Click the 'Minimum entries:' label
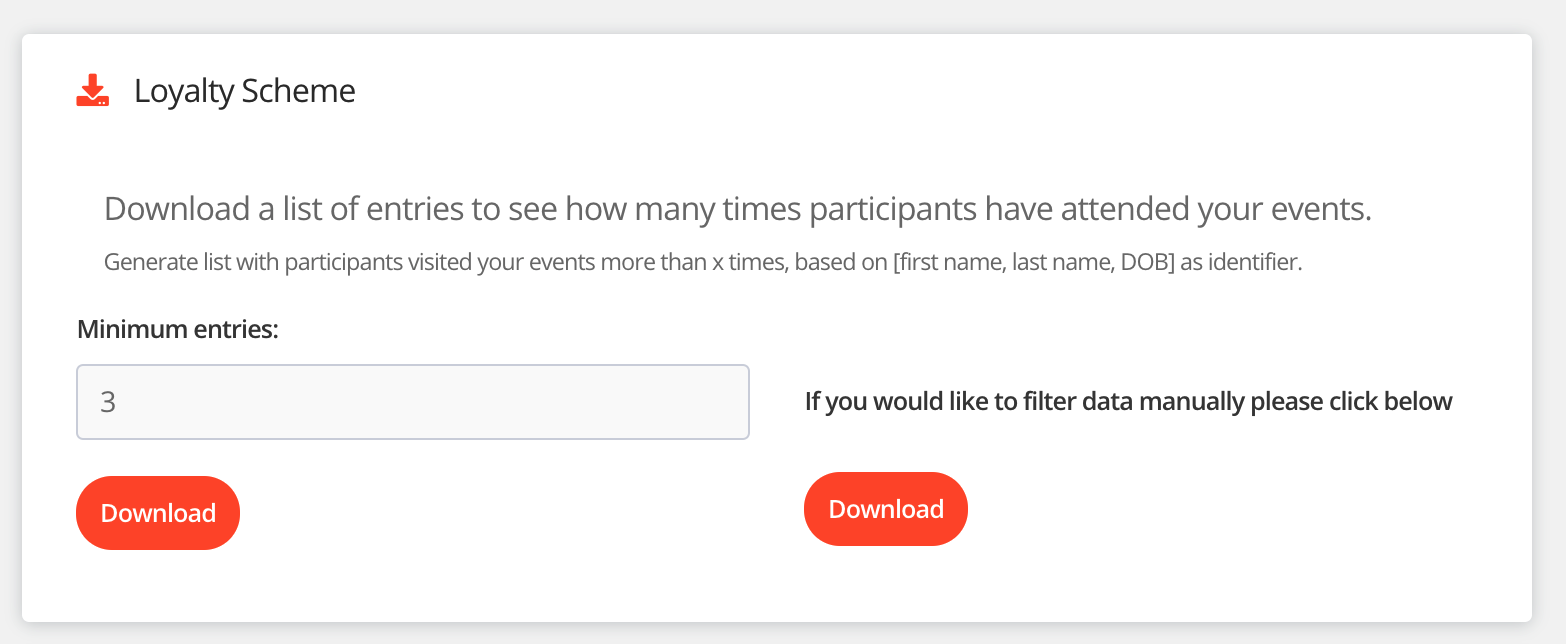 pos(177,329)
